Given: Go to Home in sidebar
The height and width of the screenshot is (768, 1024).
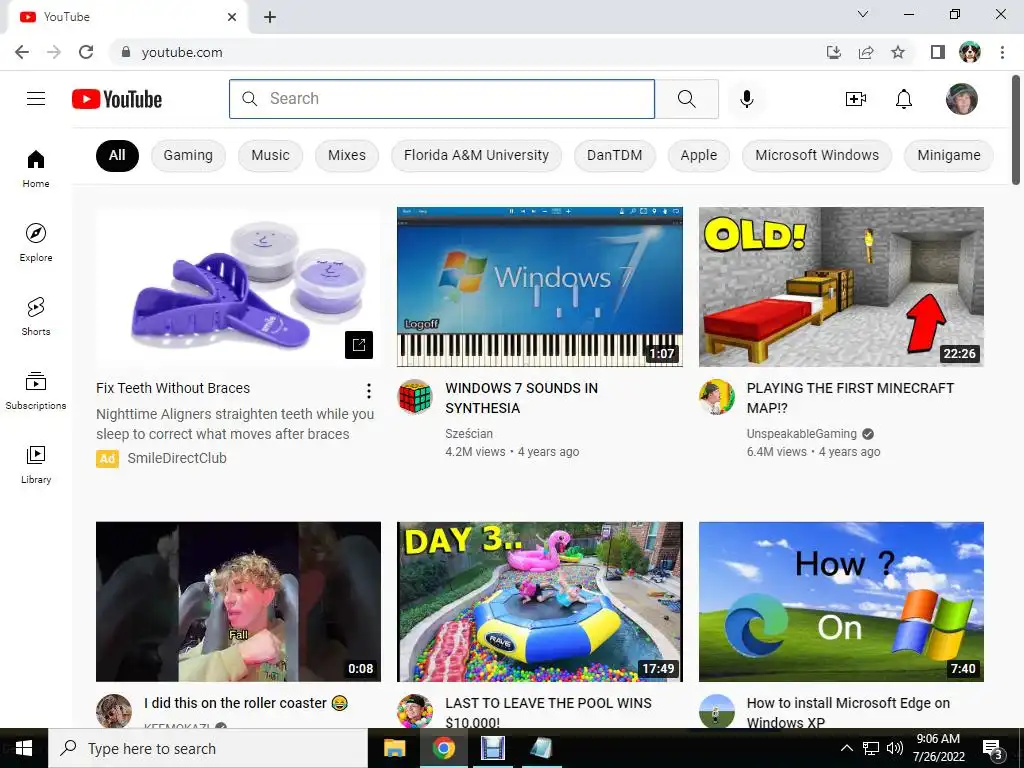Looking at the screenshot, I should point(36,168).
